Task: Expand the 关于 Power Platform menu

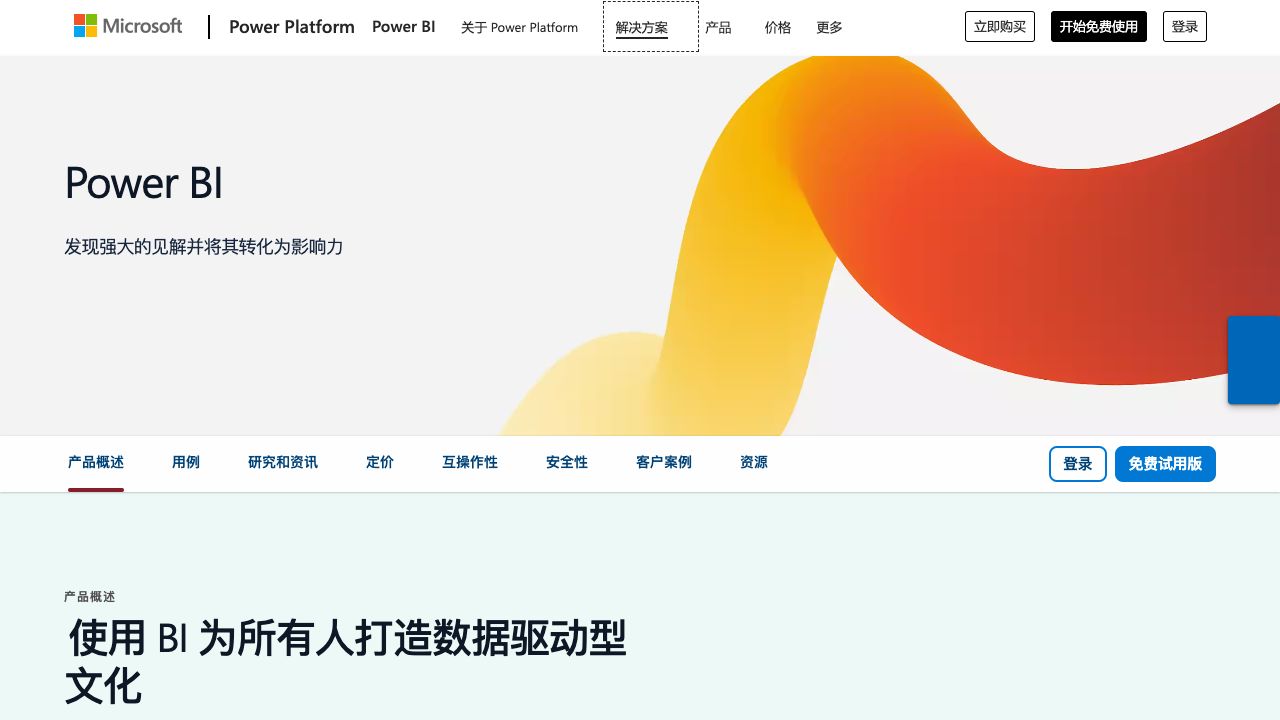Action: click(x=519, y=27)
